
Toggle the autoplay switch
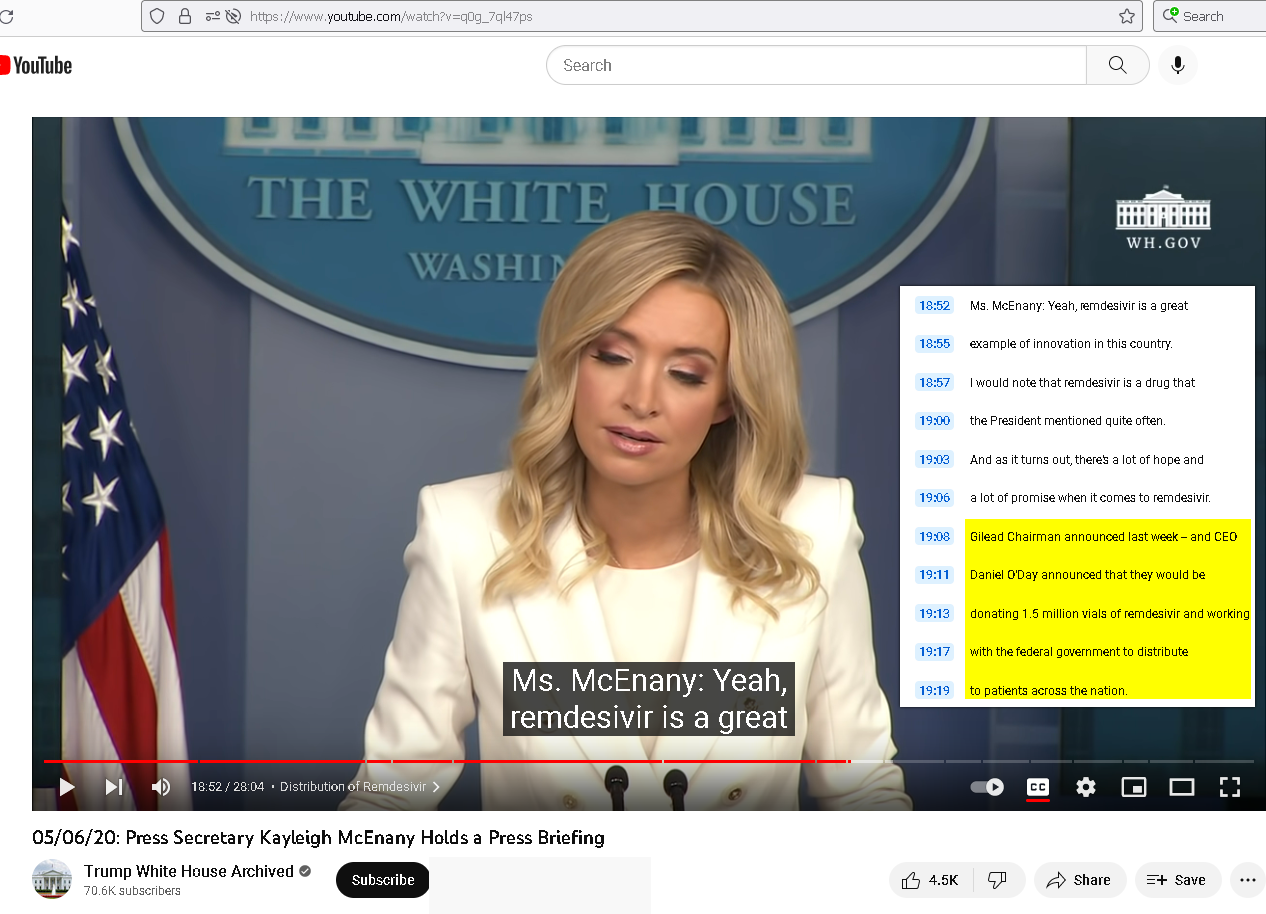[x=987, y=787]
